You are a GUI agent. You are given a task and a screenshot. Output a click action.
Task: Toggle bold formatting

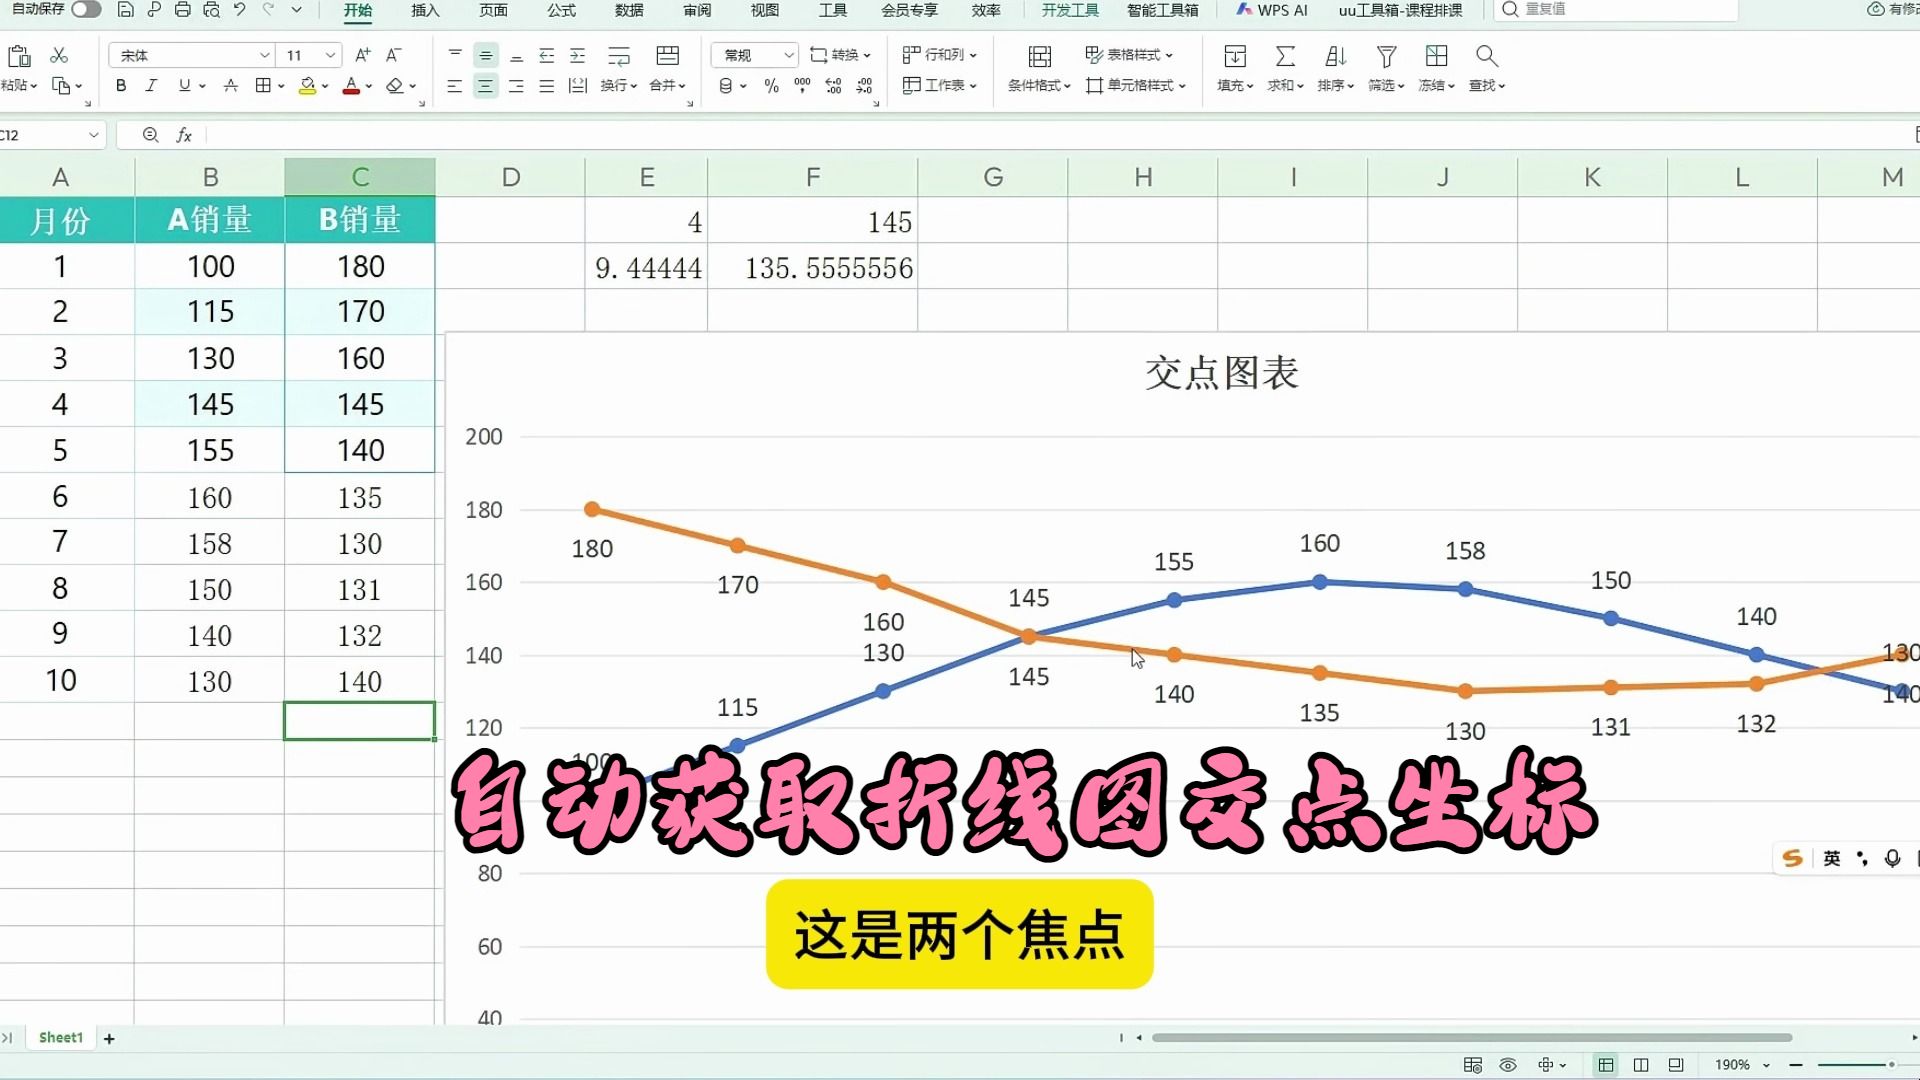121,86
